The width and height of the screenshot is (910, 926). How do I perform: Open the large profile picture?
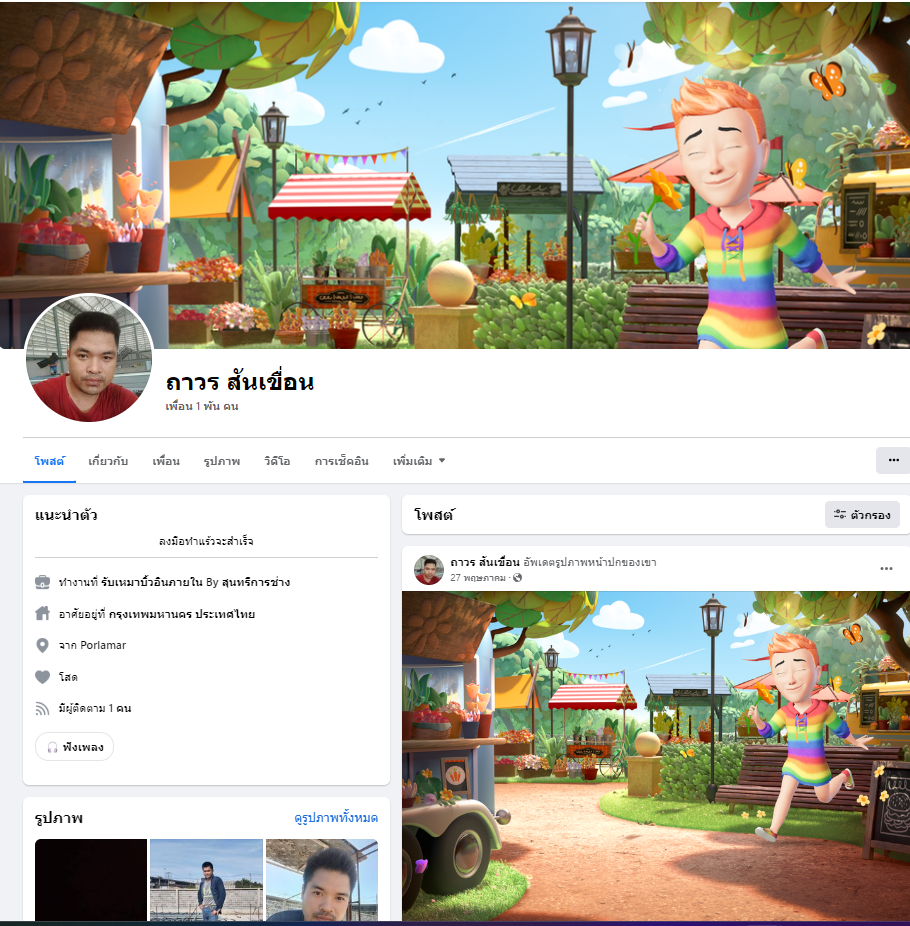[x=89, y=358]
